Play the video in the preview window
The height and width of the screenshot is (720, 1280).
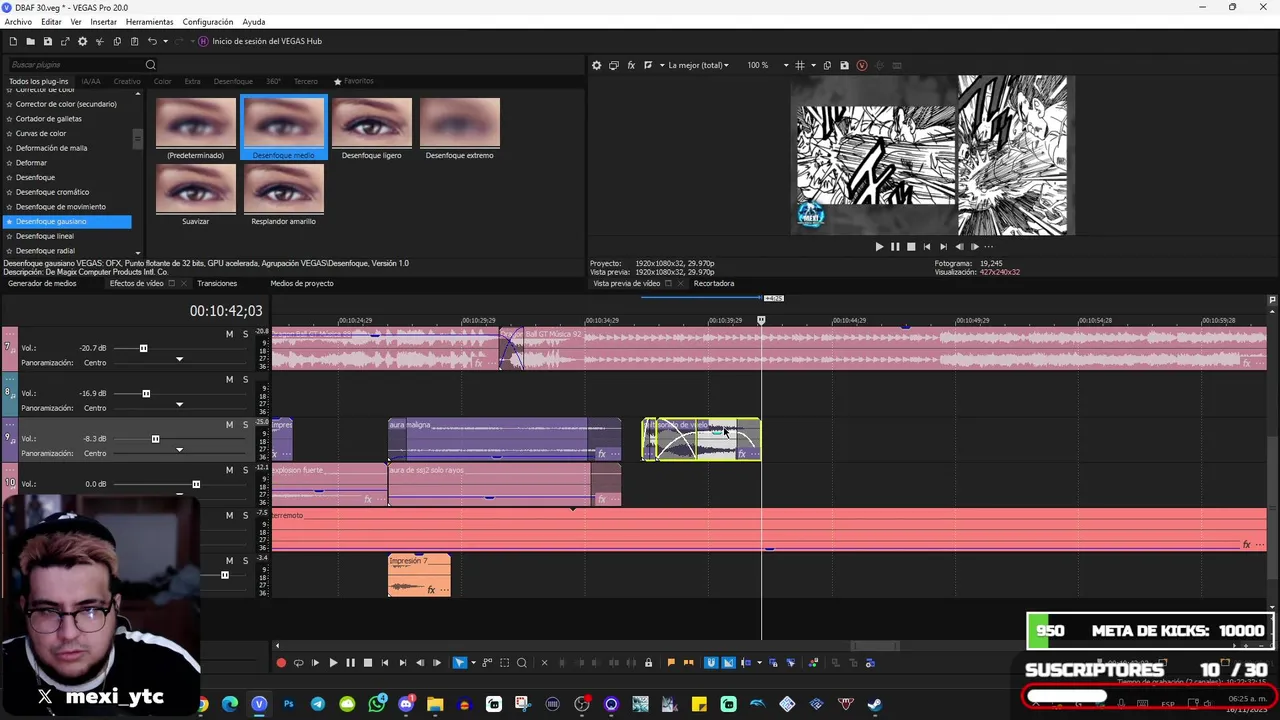[x=879, y=246]
